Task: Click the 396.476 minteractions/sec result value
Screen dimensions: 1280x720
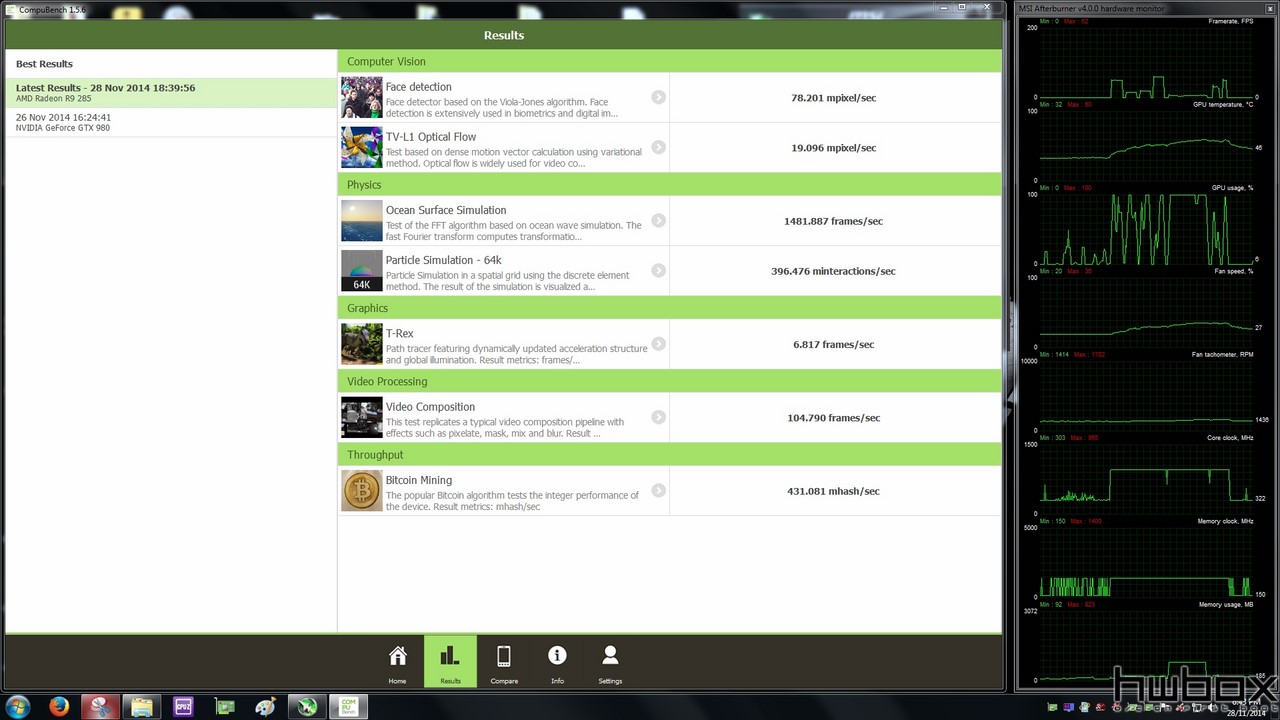Action: pos(833,271)
